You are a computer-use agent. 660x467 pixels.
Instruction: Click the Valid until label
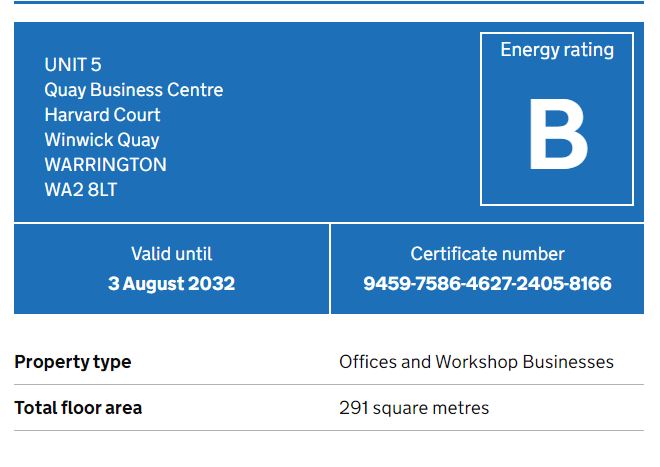(x=171, y=254)
